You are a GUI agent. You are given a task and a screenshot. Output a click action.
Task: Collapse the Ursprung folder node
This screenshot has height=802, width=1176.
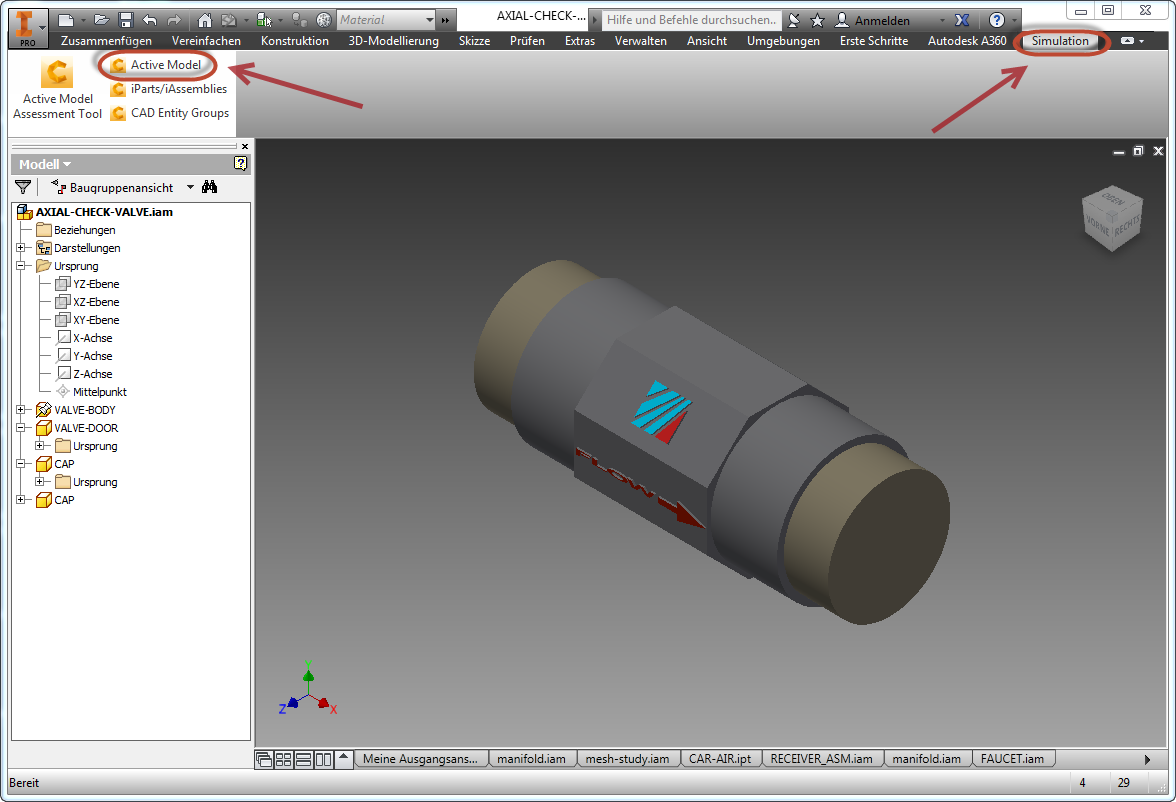(21, 266)
